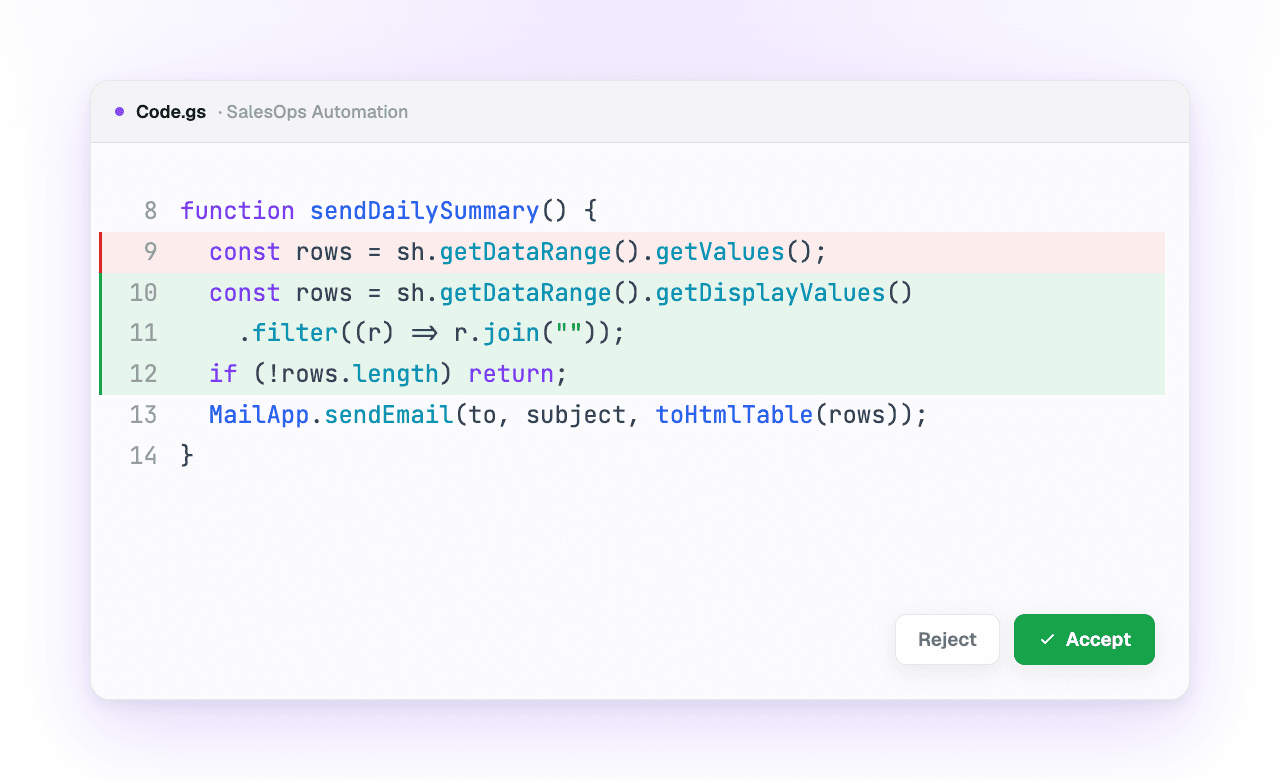Image resolution: width=1280 pixels, height=780 pixels.
Task: Click the toHtmlTable function call
Action: point(734,415)
